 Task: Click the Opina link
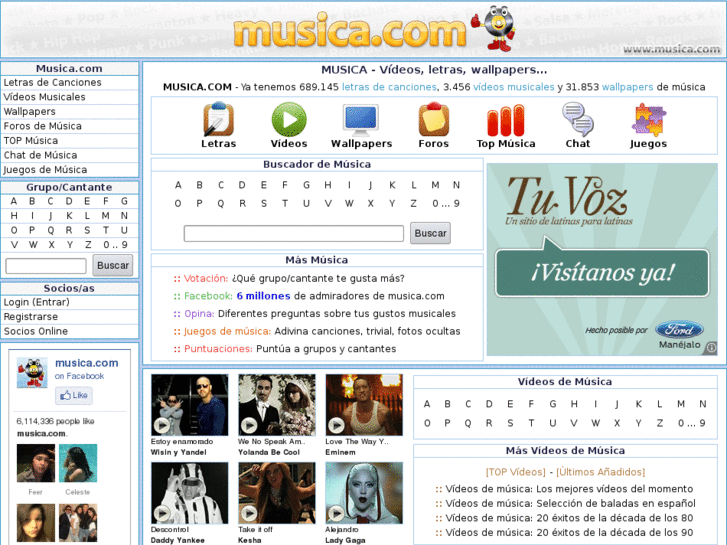click(199, 314)
